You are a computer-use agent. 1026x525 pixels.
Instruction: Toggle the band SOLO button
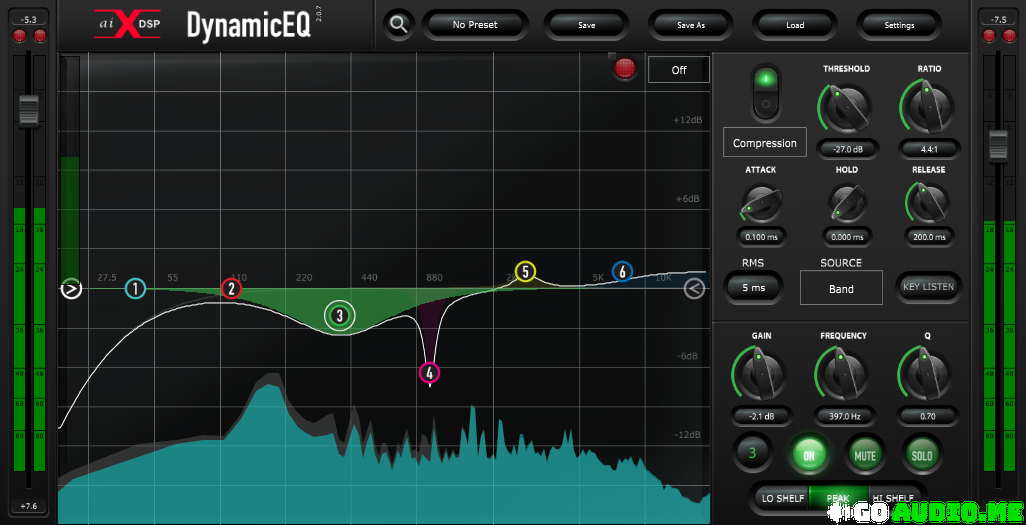pos(921,453)
